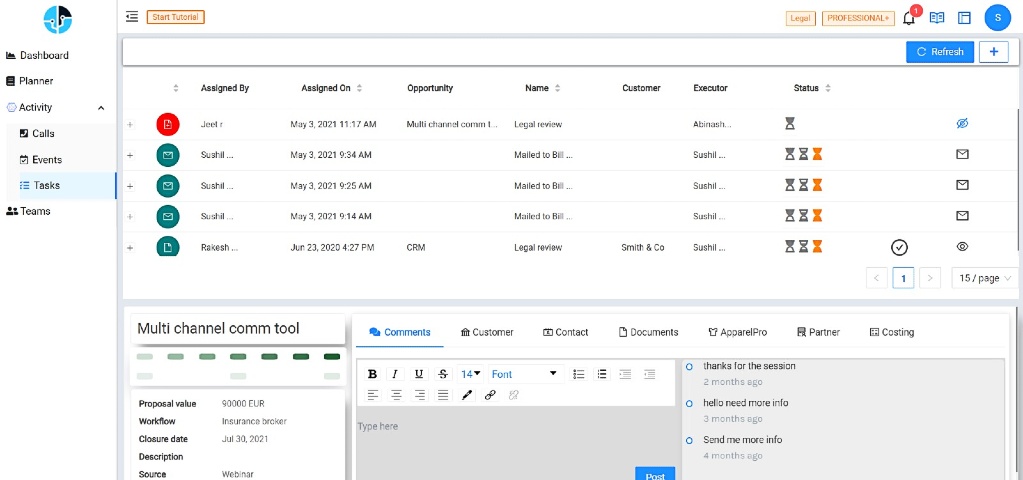Click the envelope action in 9:34 AM row
This screenshot has width=1023, height=480.
(962, 155)
